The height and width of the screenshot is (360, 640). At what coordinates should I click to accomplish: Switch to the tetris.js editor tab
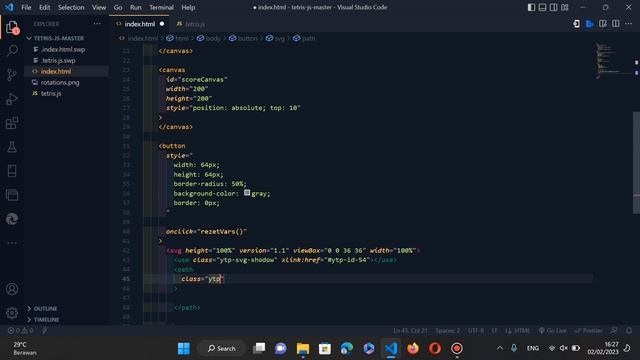(191, 24)
